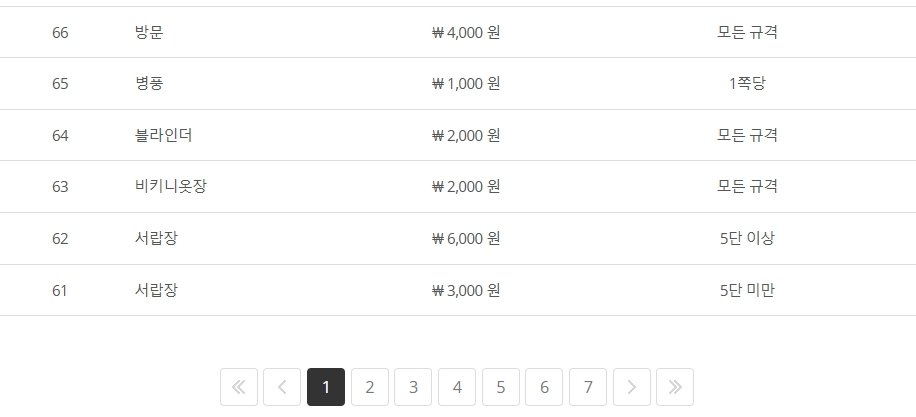Click the 1쪽당 specification cell
The image size is (916, 417).
(x=747, y=84)
